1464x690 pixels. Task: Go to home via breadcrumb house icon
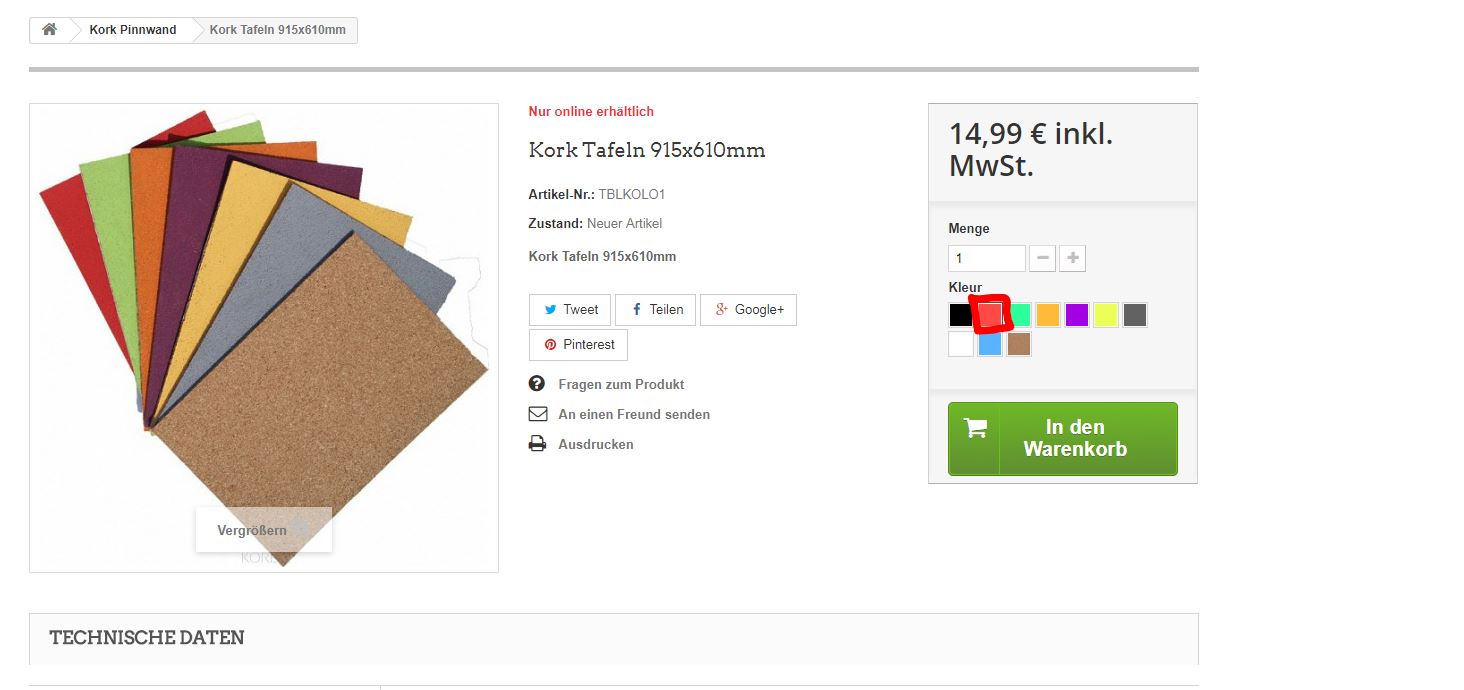click(x=49, y=30)
